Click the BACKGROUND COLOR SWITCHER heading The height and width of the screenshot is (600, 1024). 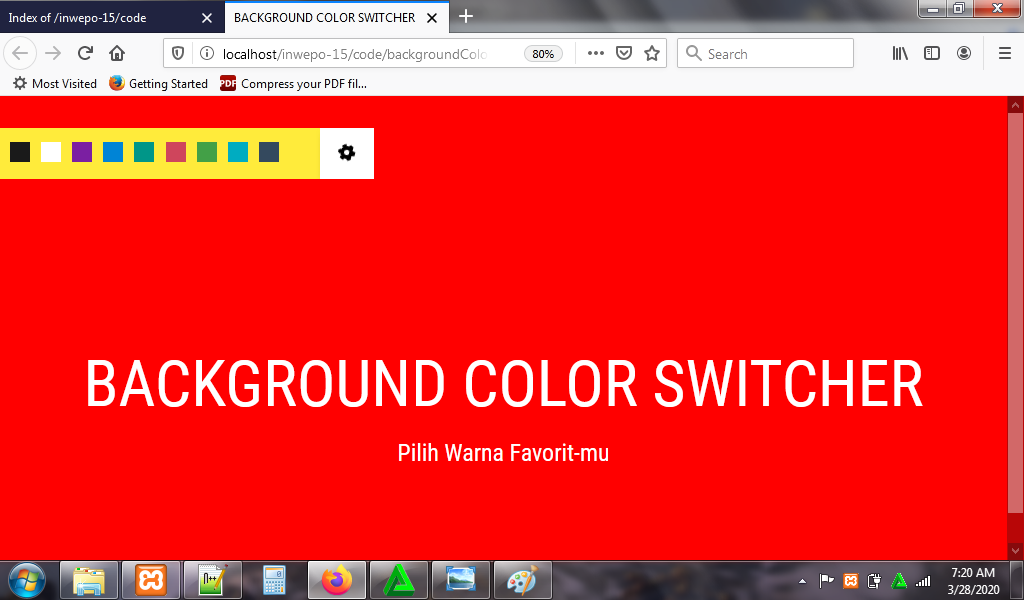[504, 384]
